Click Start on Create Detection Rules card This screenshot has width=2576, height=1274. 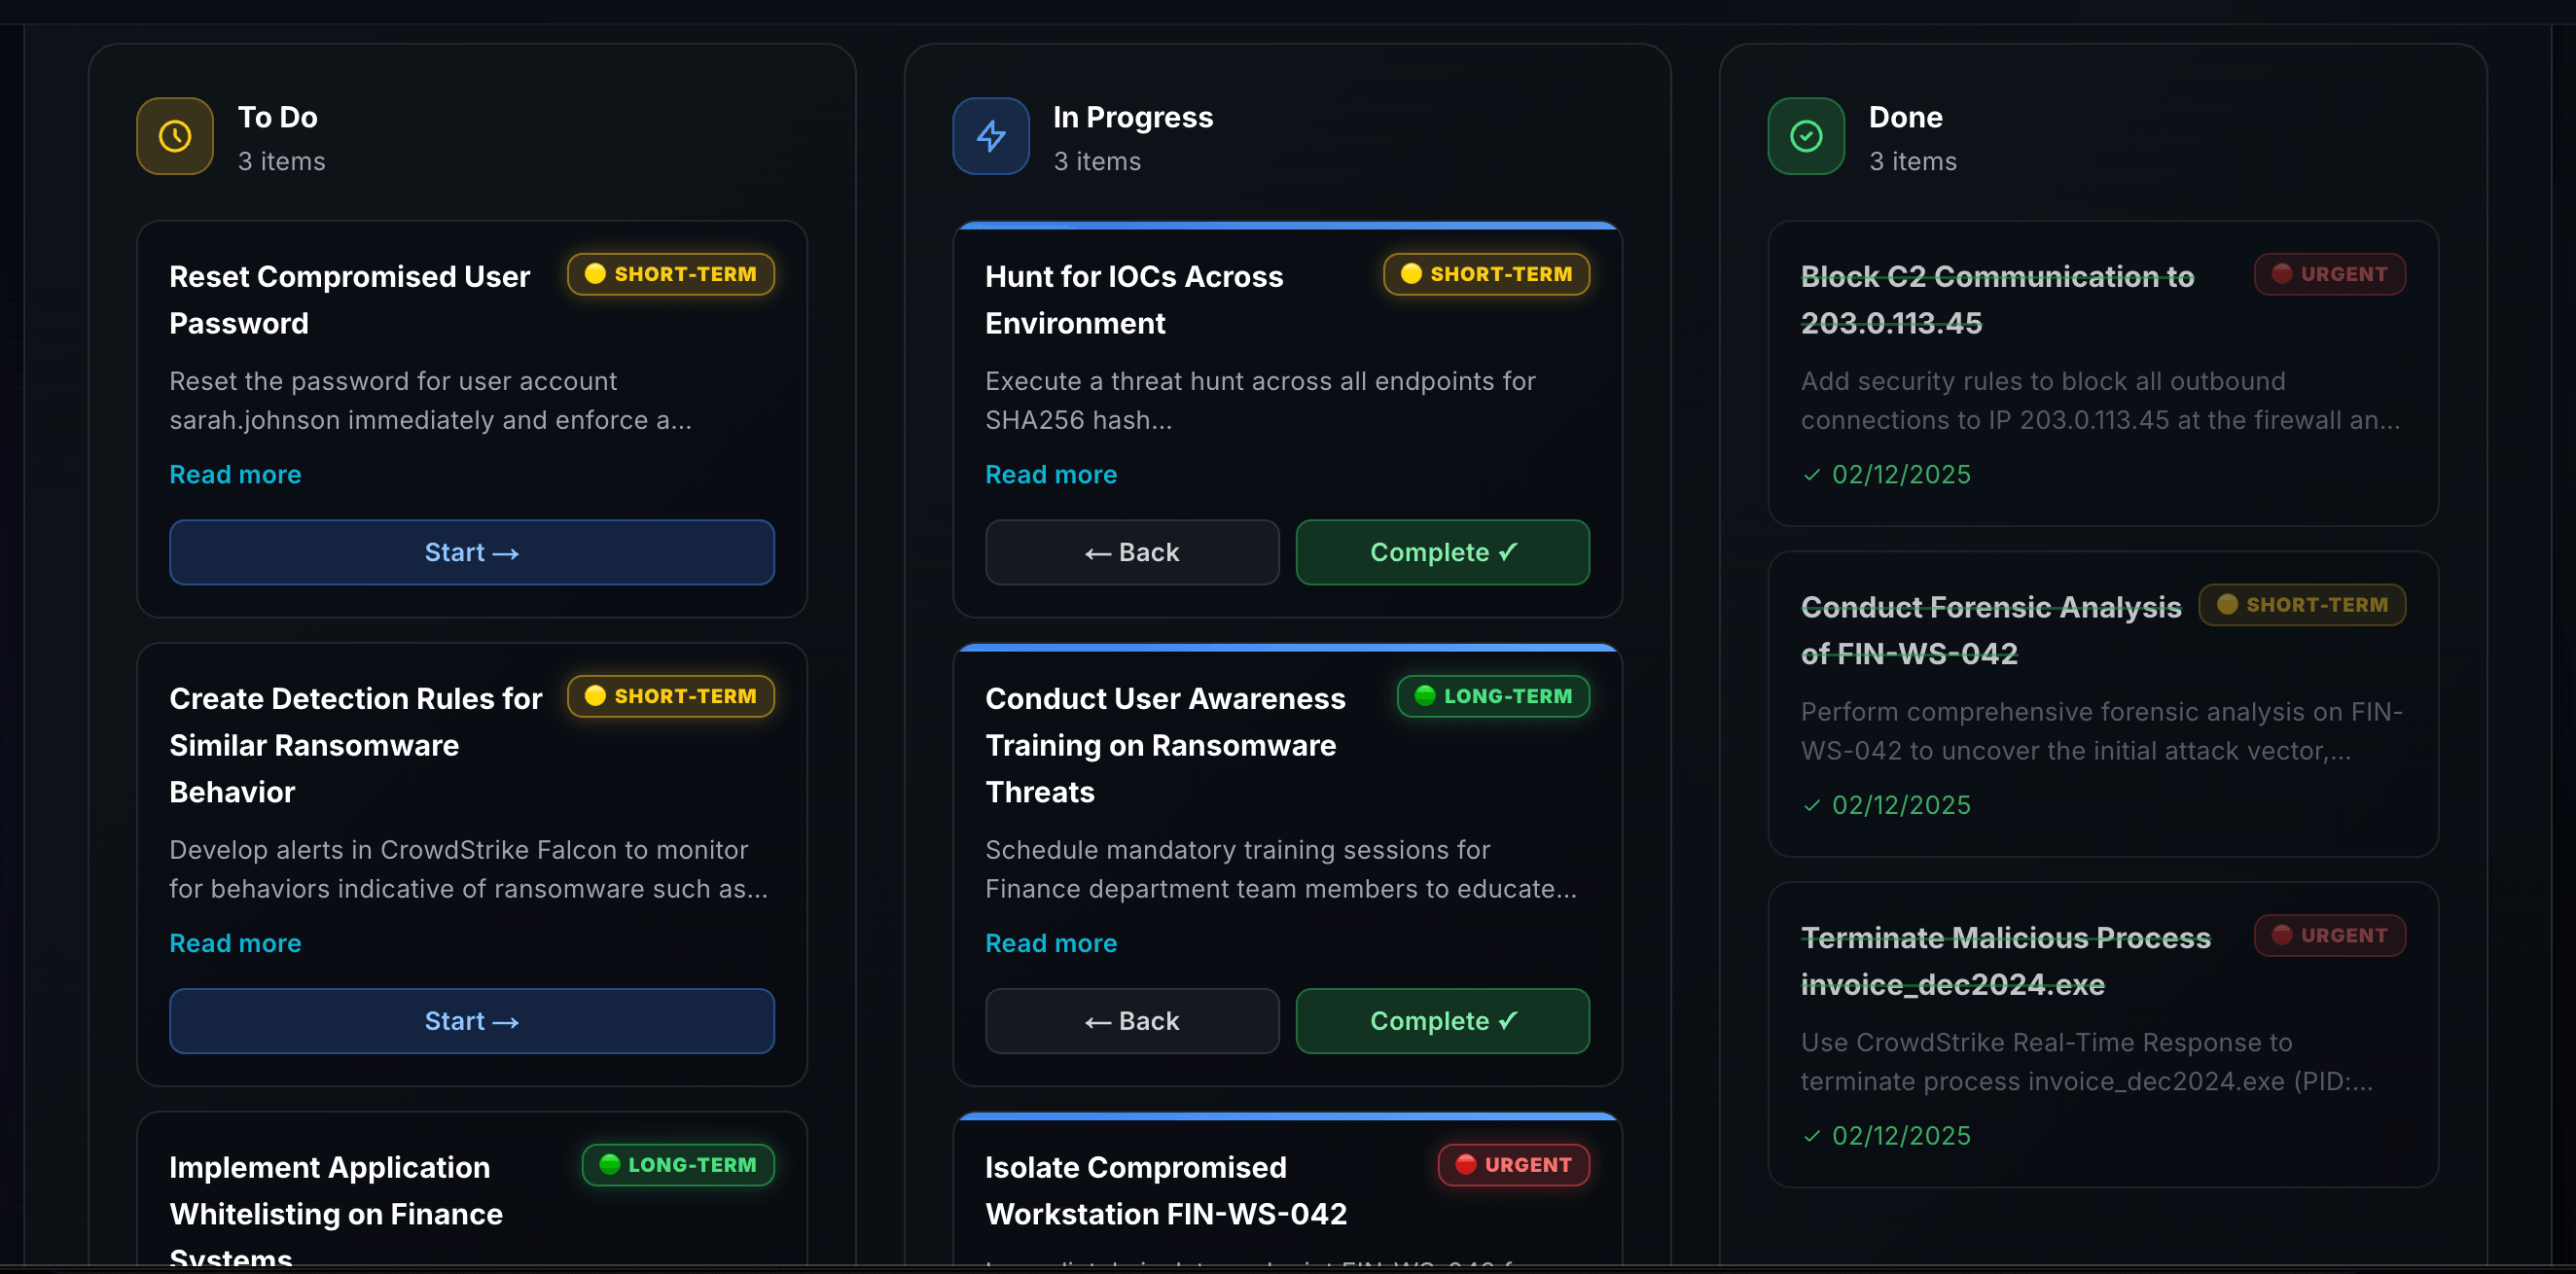coord(471,1020)
